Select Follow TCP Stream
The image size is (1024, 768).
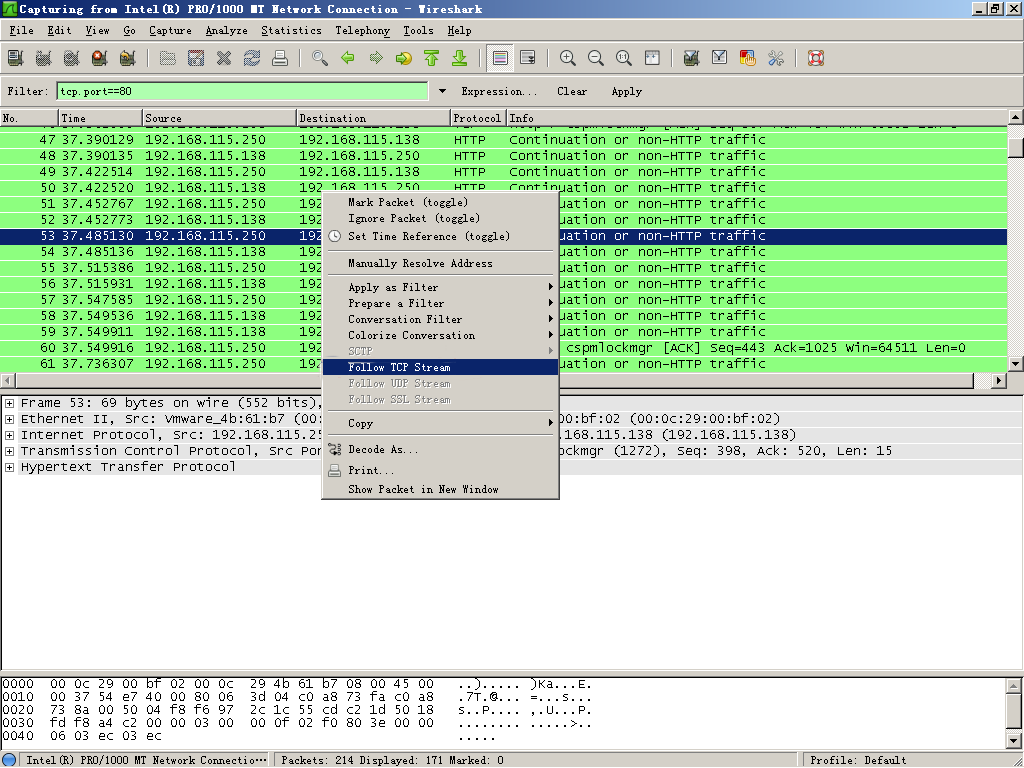pos(441,368)
